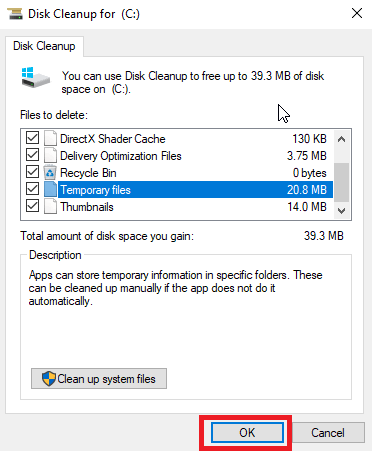Select the Disk Cleanup tab
This screenshot has width=372, height=451.
point(44,46)
